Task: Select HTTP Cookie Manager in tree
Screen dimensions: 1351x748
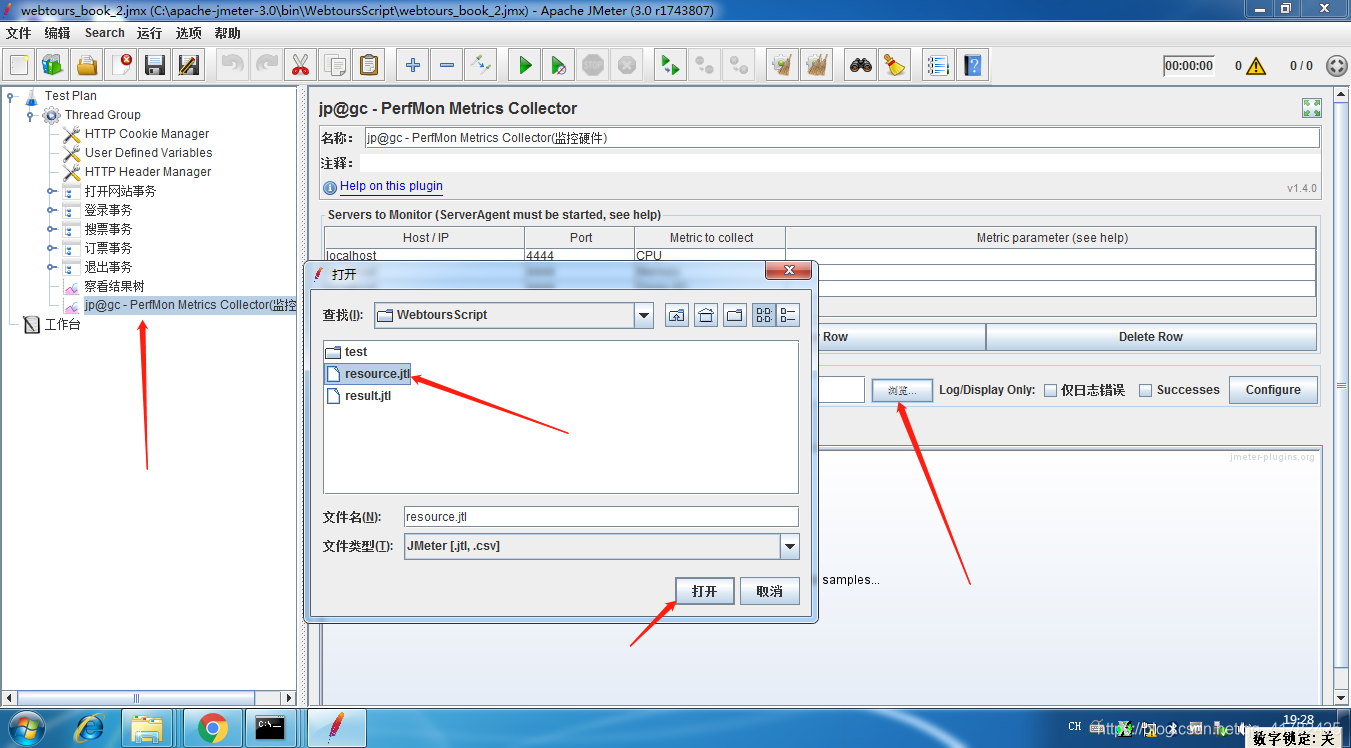Action: click(146, 134)
